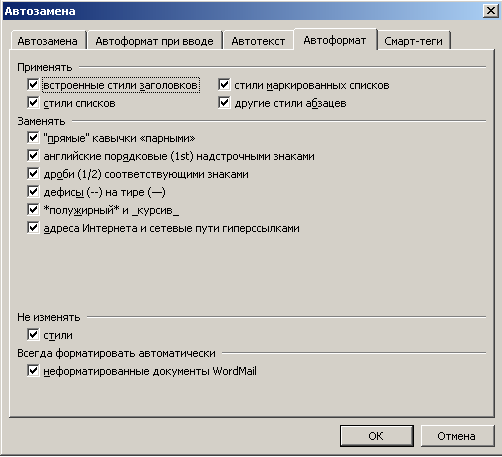Uncheck неформатированные документы WordMail
Screen dimensions: 502x457
click(x=33, y=371)
